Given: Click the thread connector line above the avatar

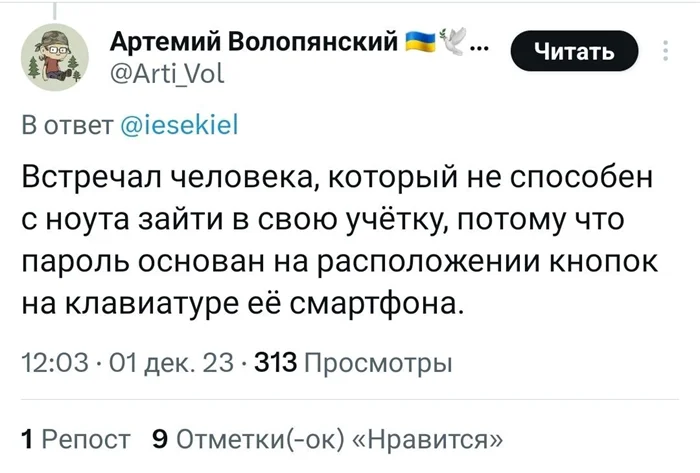Looking at the screenshot, I should pos(55,9).
